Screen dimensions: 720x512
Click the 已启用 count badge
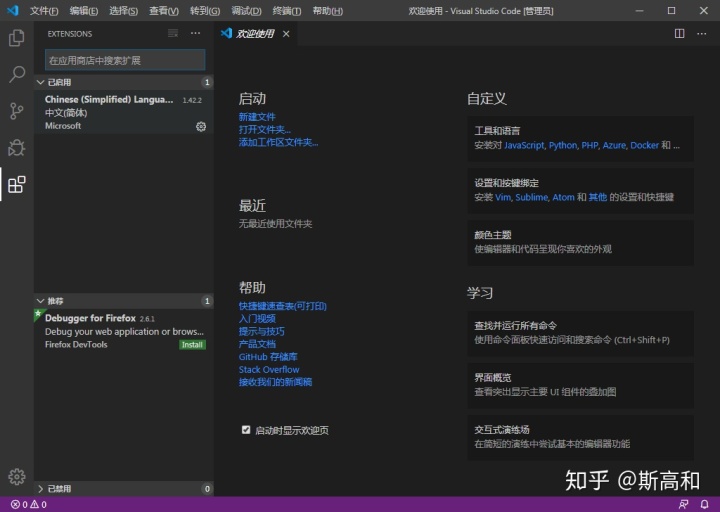coord(207,82)
